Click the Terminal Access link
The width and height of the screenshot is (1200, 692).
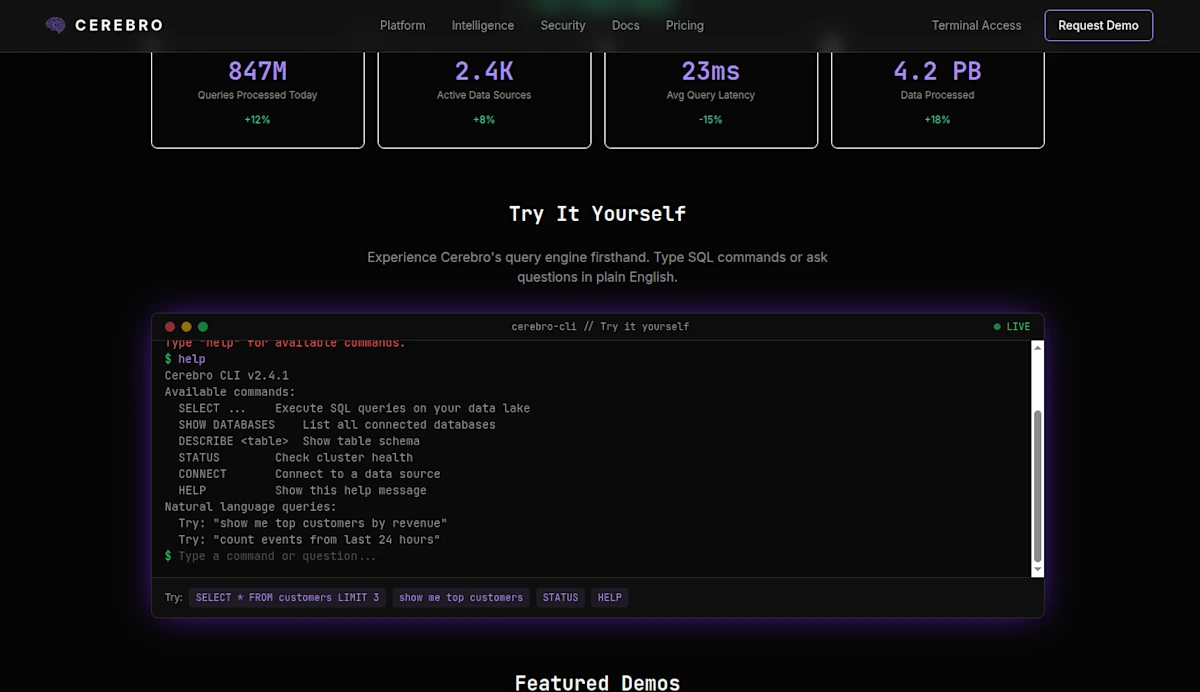click(x=977, y=25)
